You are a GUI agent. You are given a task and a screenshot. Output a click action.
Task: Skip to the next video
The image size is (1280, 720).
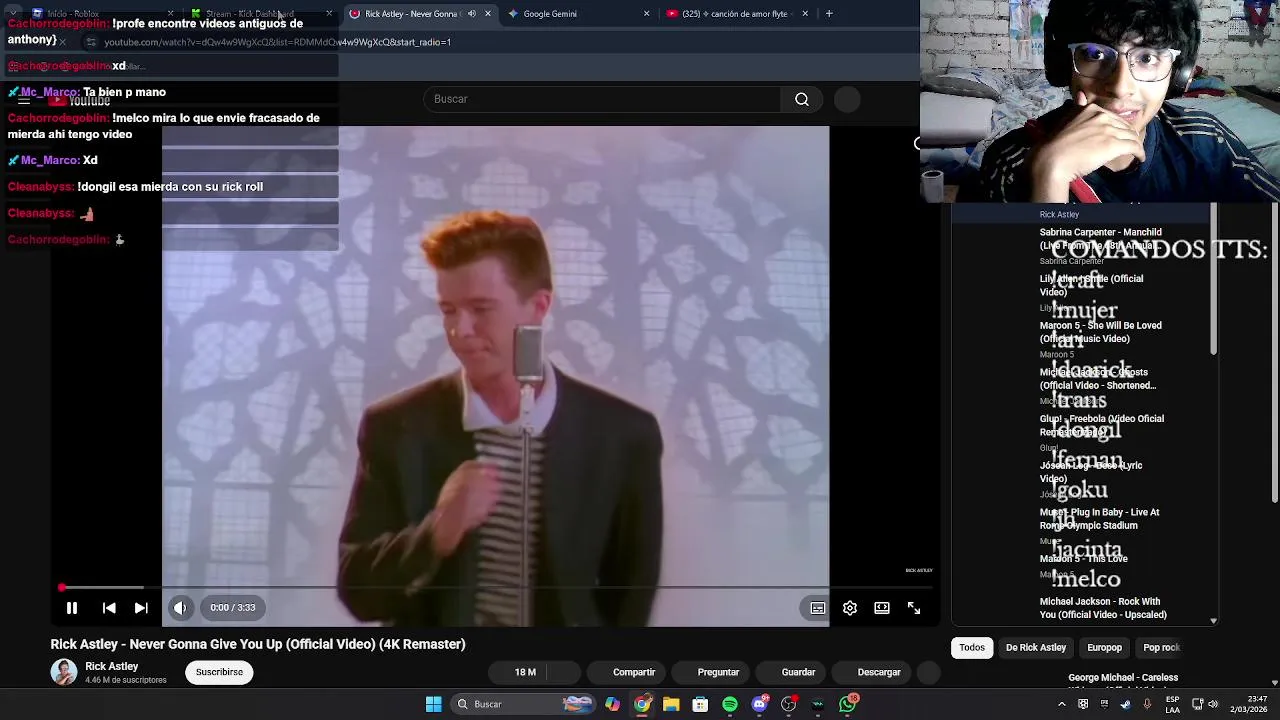pyautogui.click(x=141, y=608)
